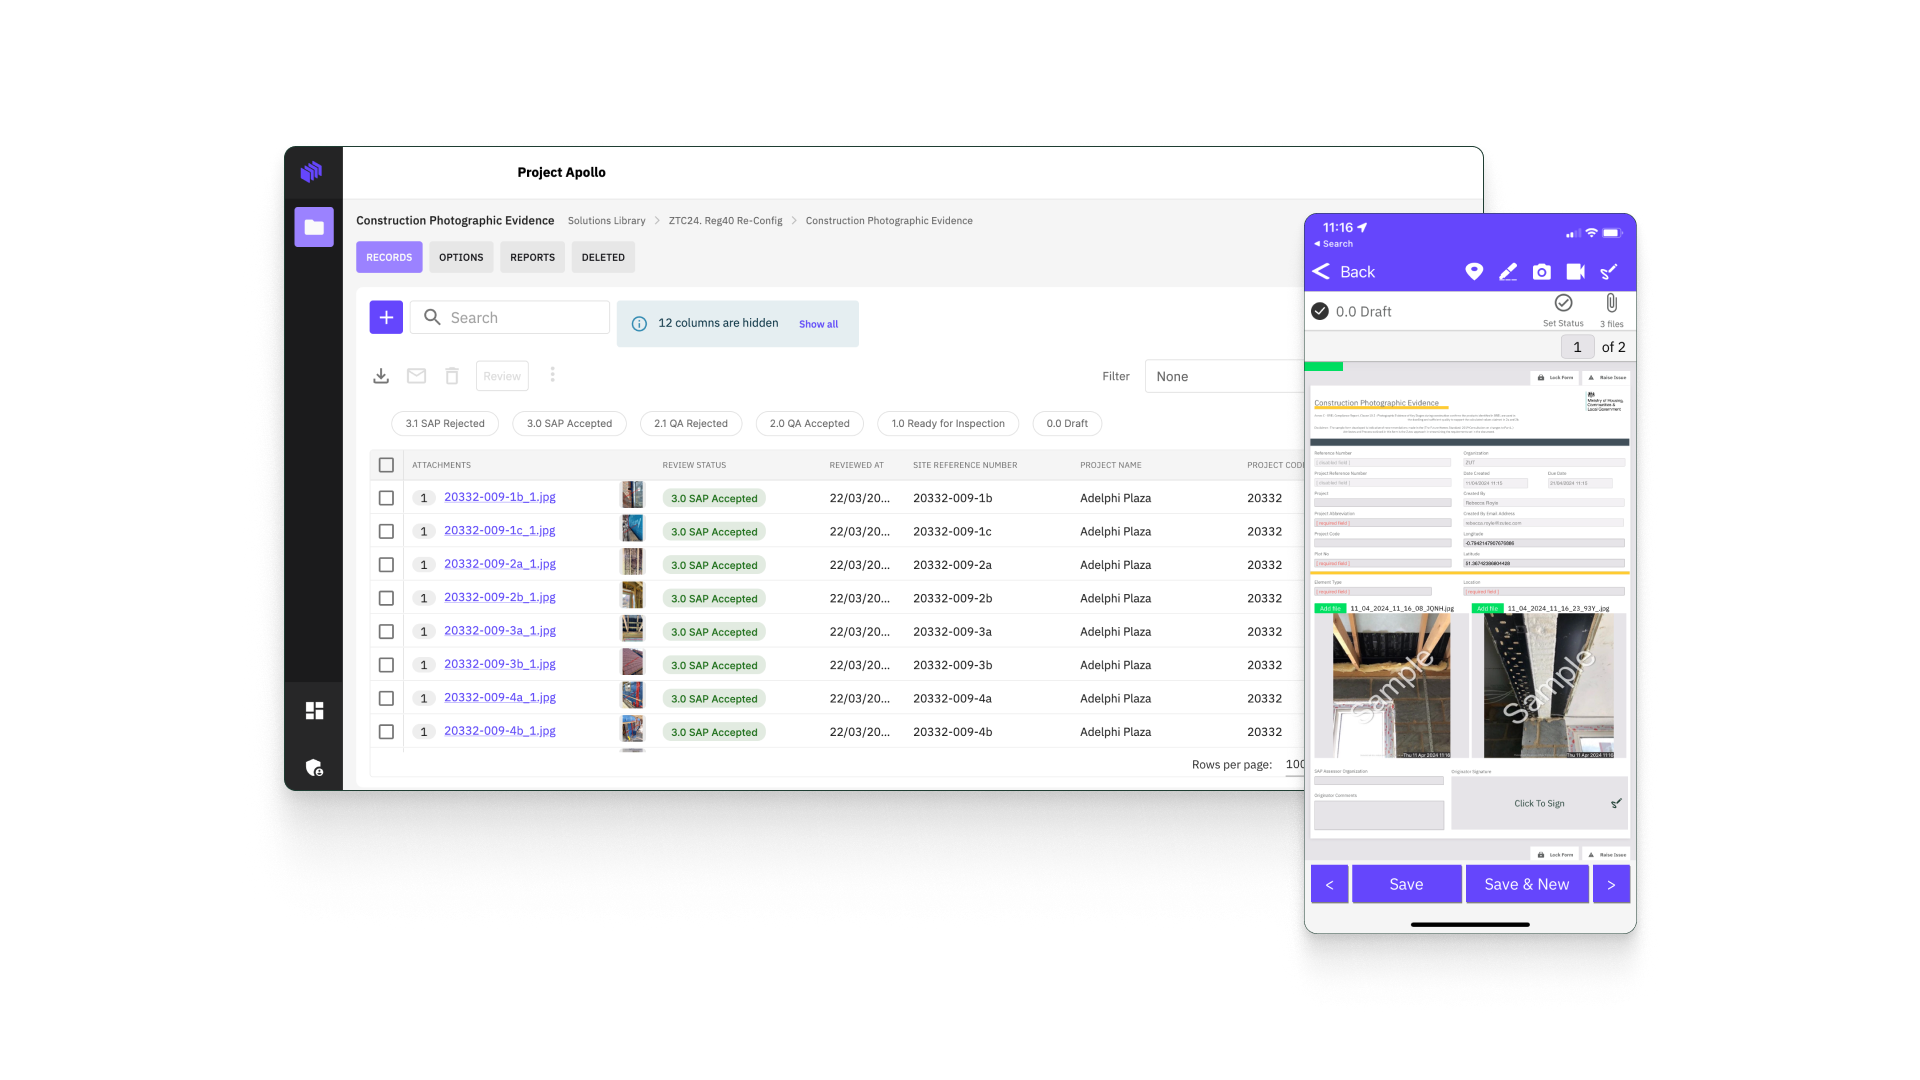The image size is (1920, 1080).
Task: Click Show all hidden columns link
Action: tap(818, 323)
